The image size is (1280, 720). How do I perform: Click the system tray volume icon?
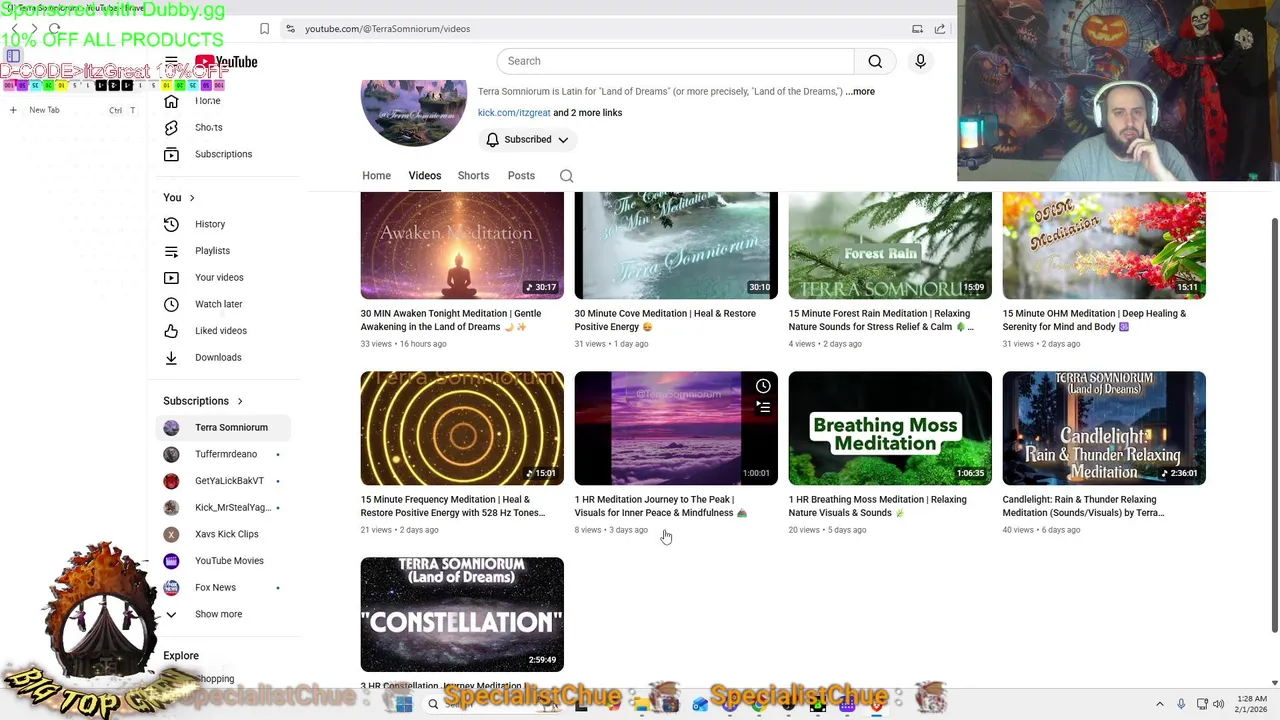tap(1218, 704)
